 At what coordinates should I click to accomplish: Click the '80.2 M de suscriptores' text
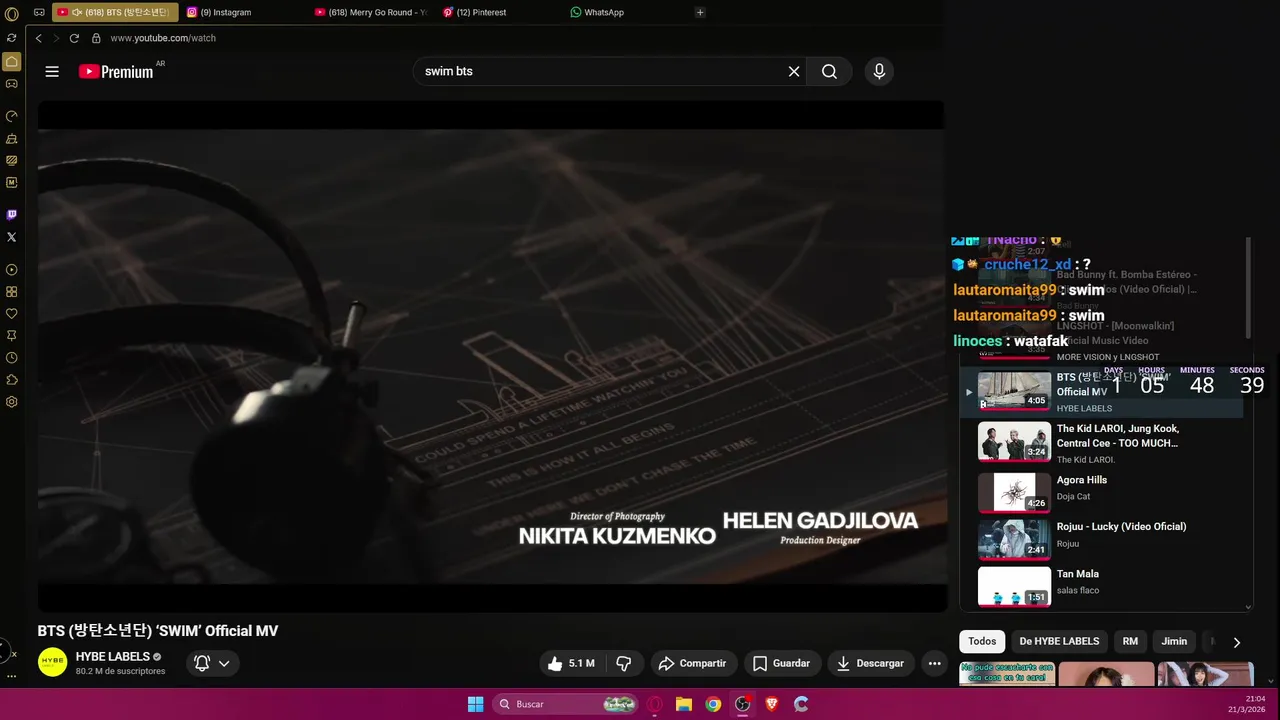coord(120,671)
